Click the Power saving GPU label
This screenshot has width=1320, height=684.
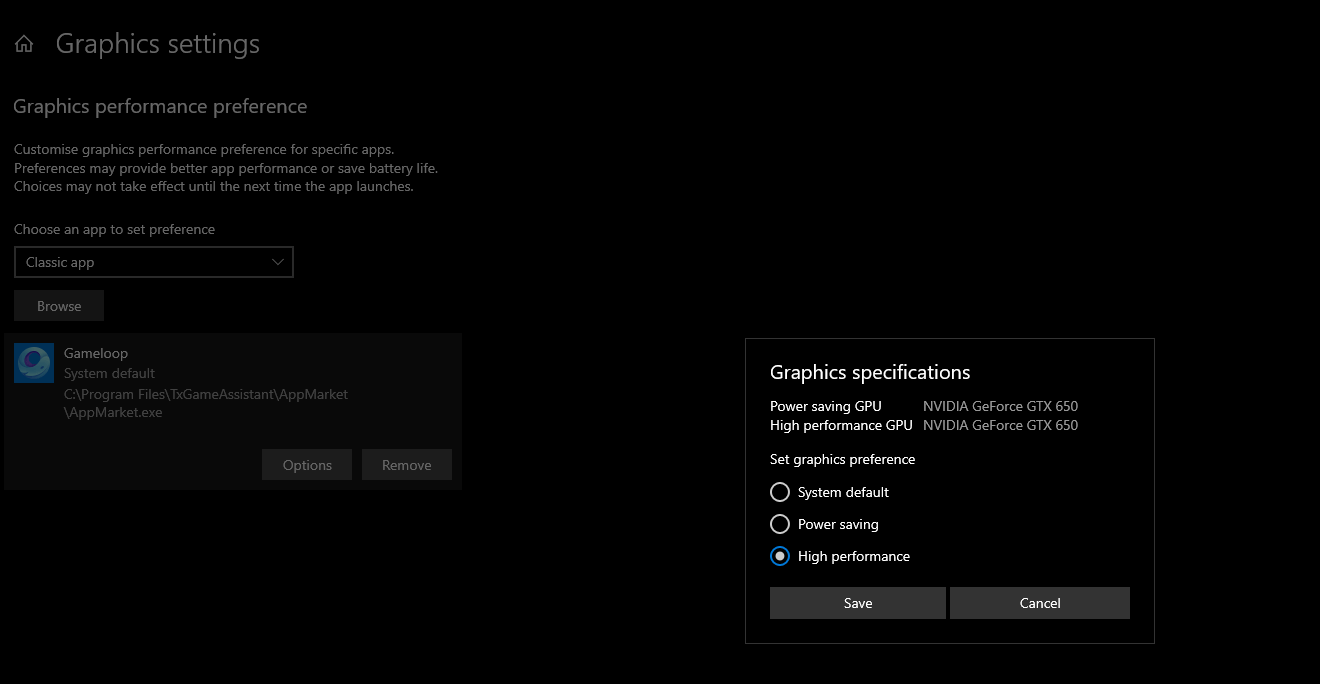826,406
